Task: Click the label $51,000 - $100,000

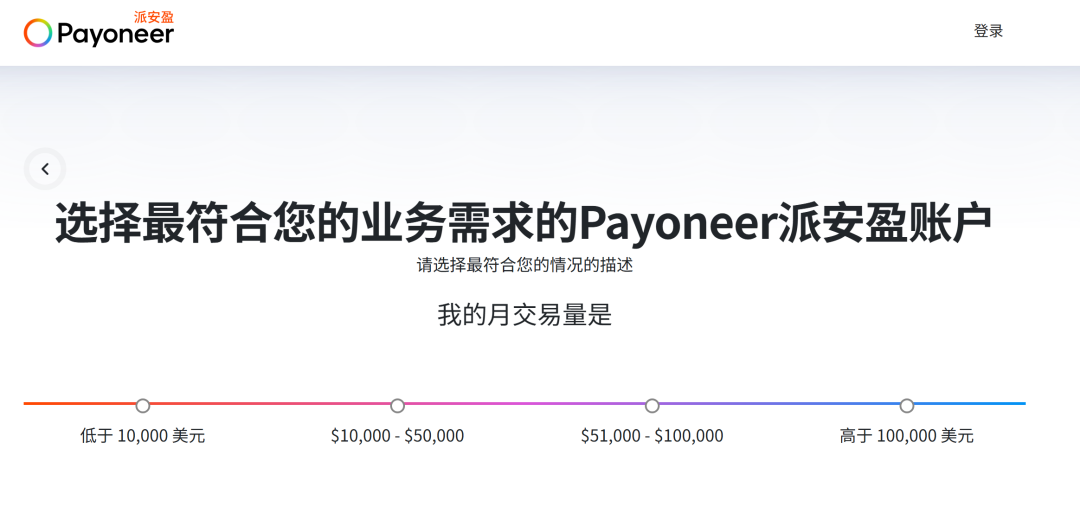Action: (x=652, y=436)
